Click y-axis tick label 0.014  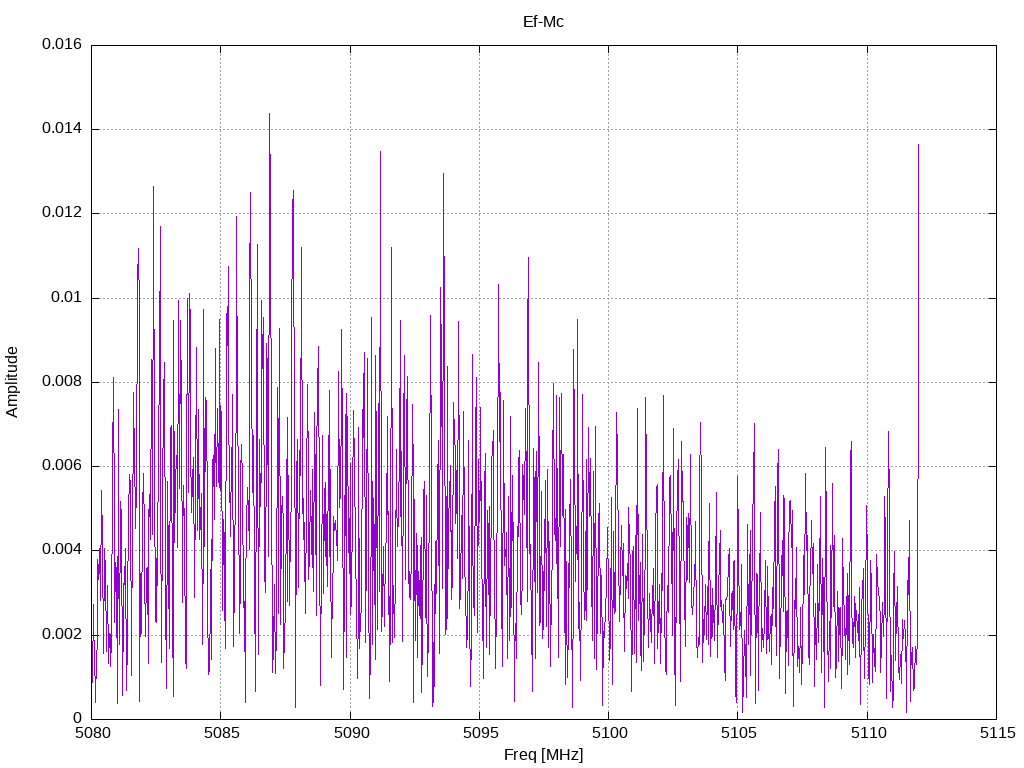tap(62, 129)
